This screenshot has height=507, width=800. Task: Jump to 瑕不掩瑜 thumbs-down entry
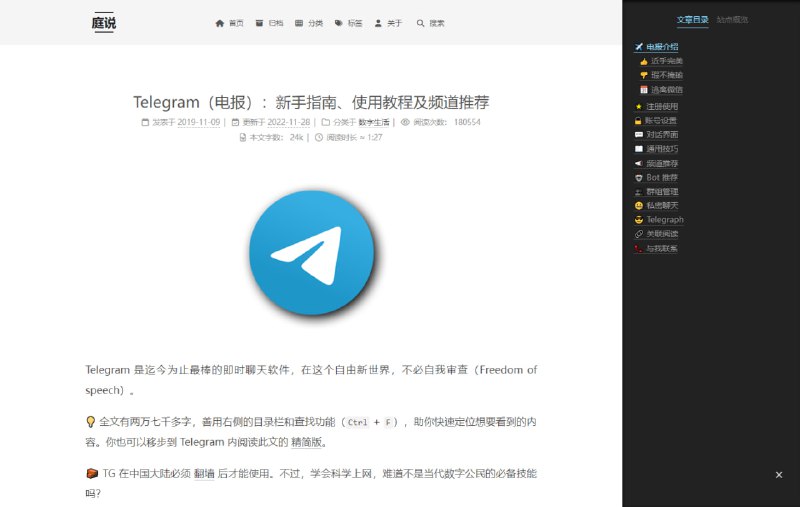(x=661, y=75)
